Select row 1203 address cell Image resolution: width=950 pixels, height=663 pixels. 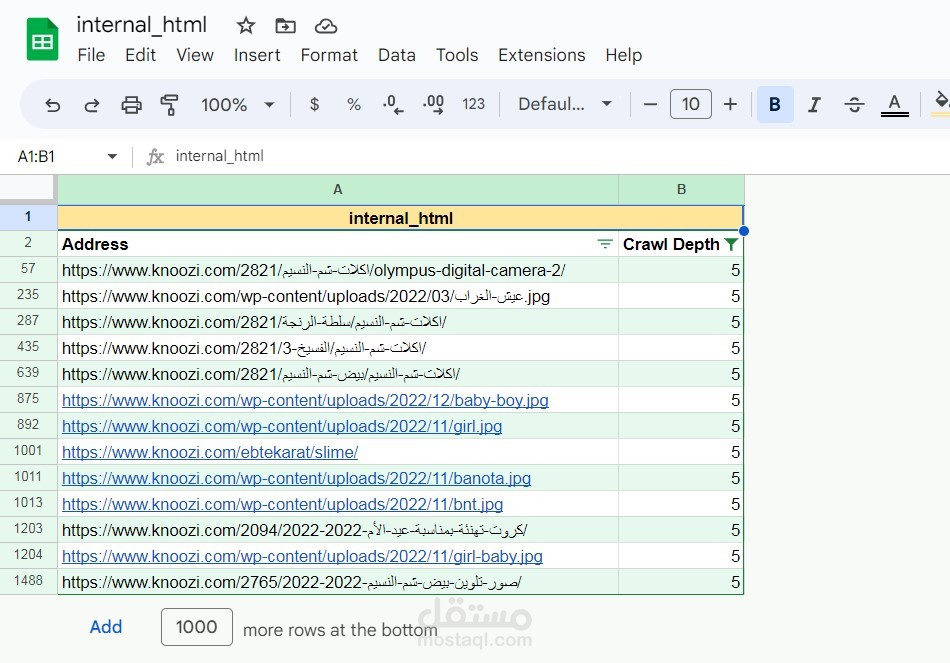[338, 530]
